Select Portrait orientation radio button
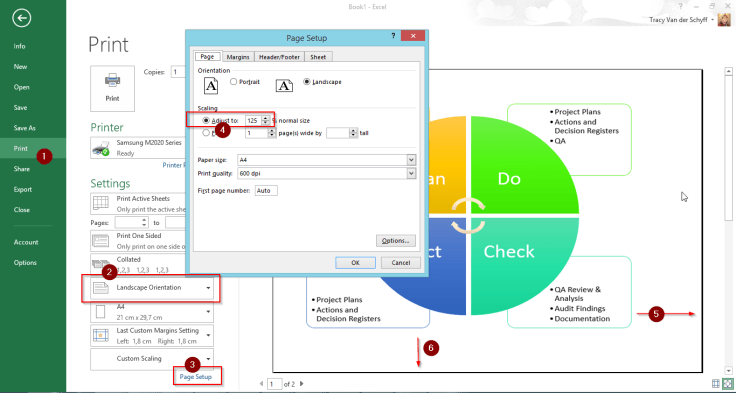Image resolution: width=736 pixels, height=393 pixels. [233, 82]
